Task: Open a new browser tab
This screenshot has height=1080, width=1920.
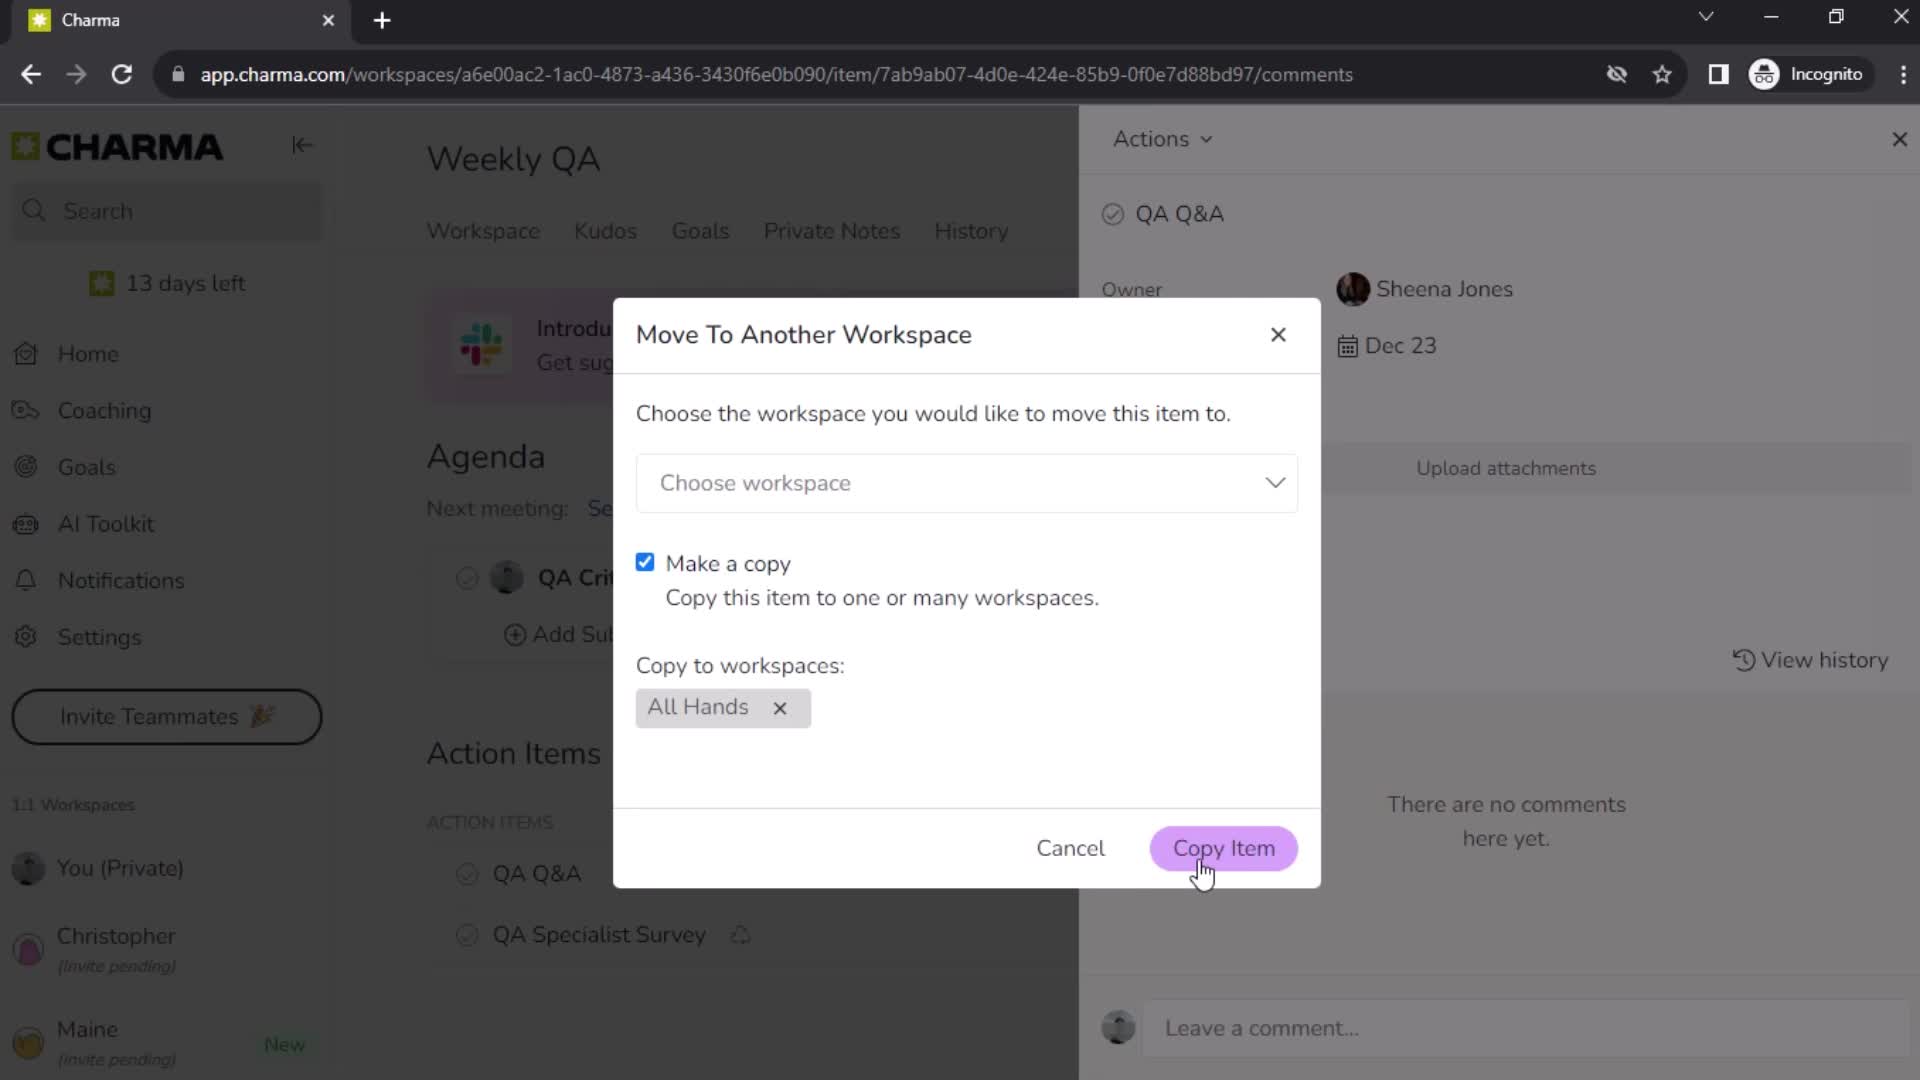Action: coord(382,20)
